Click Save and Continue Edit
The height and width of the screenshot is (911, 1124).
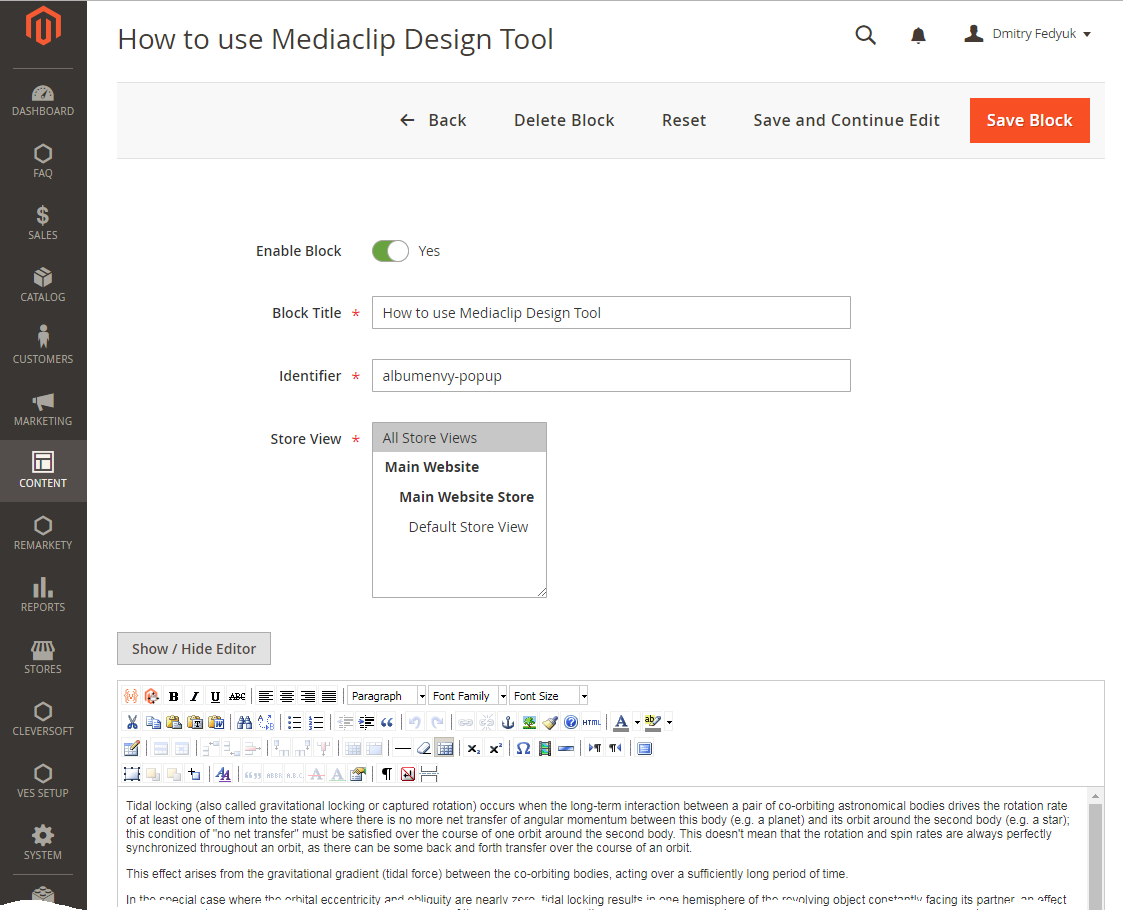pos(847,120)
